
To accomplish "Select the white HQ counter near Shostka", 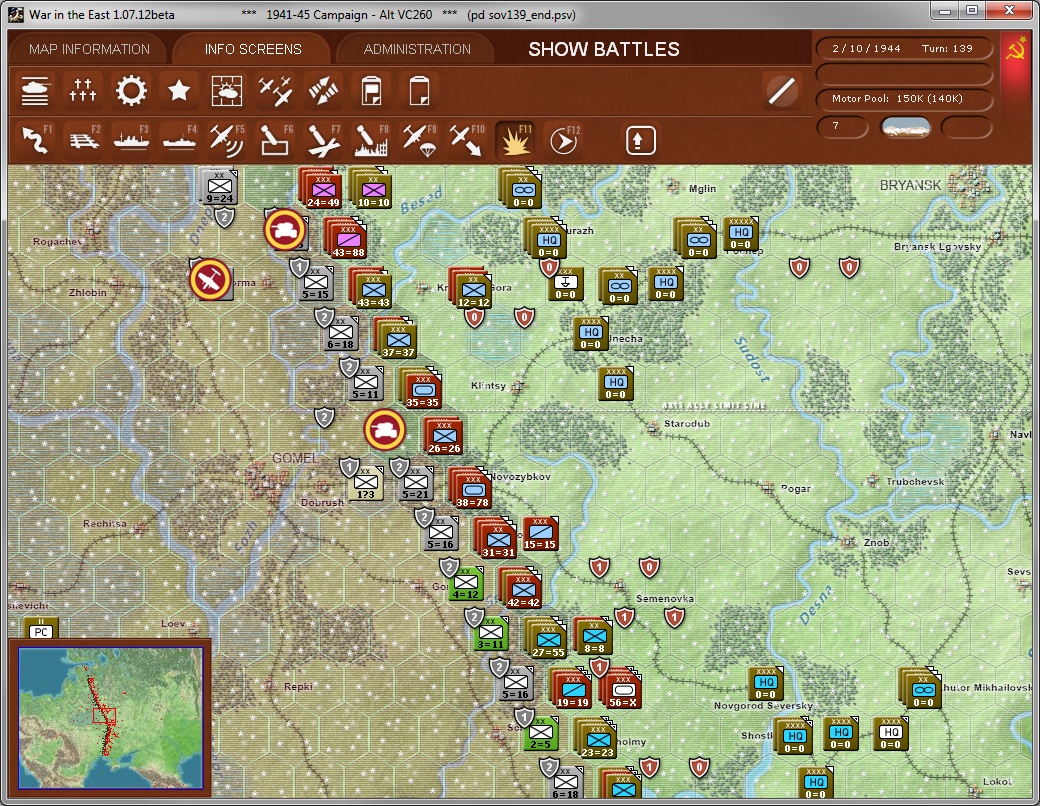I will 890,732.
